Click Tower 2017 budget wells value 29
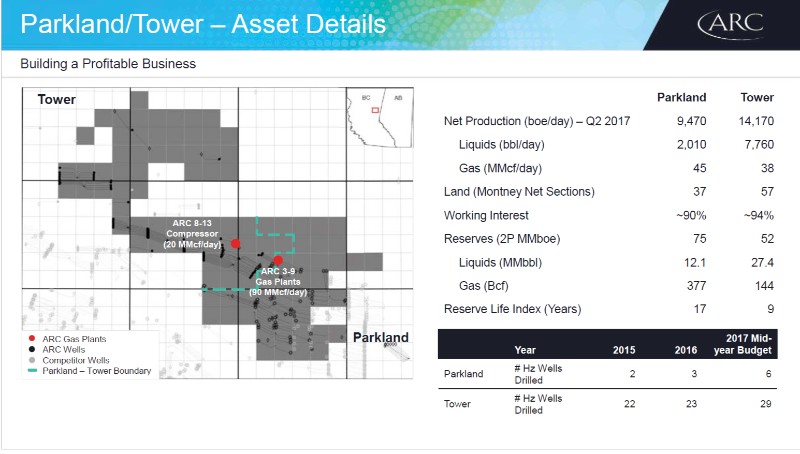The height and width of the screenshot is (454, 800). 766,404
